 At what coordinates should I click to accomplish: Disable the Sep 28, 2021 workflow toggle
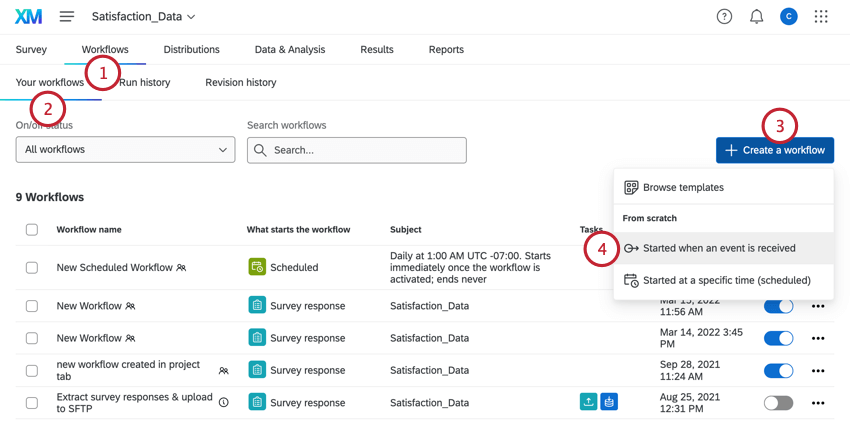pyautogui.click(x=778, y=370)
